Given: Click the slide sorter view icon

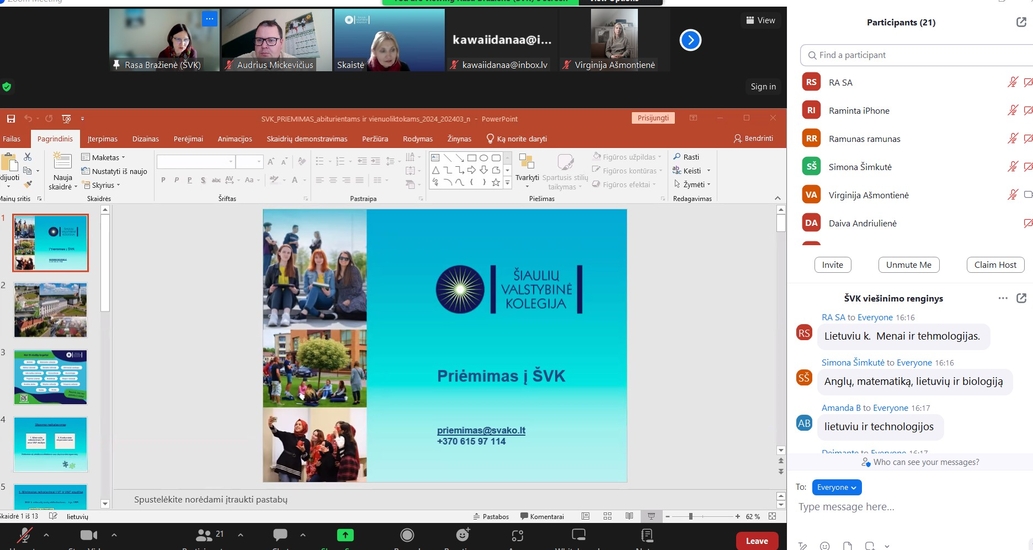Looking at the screenshot, I should (607, 516).
